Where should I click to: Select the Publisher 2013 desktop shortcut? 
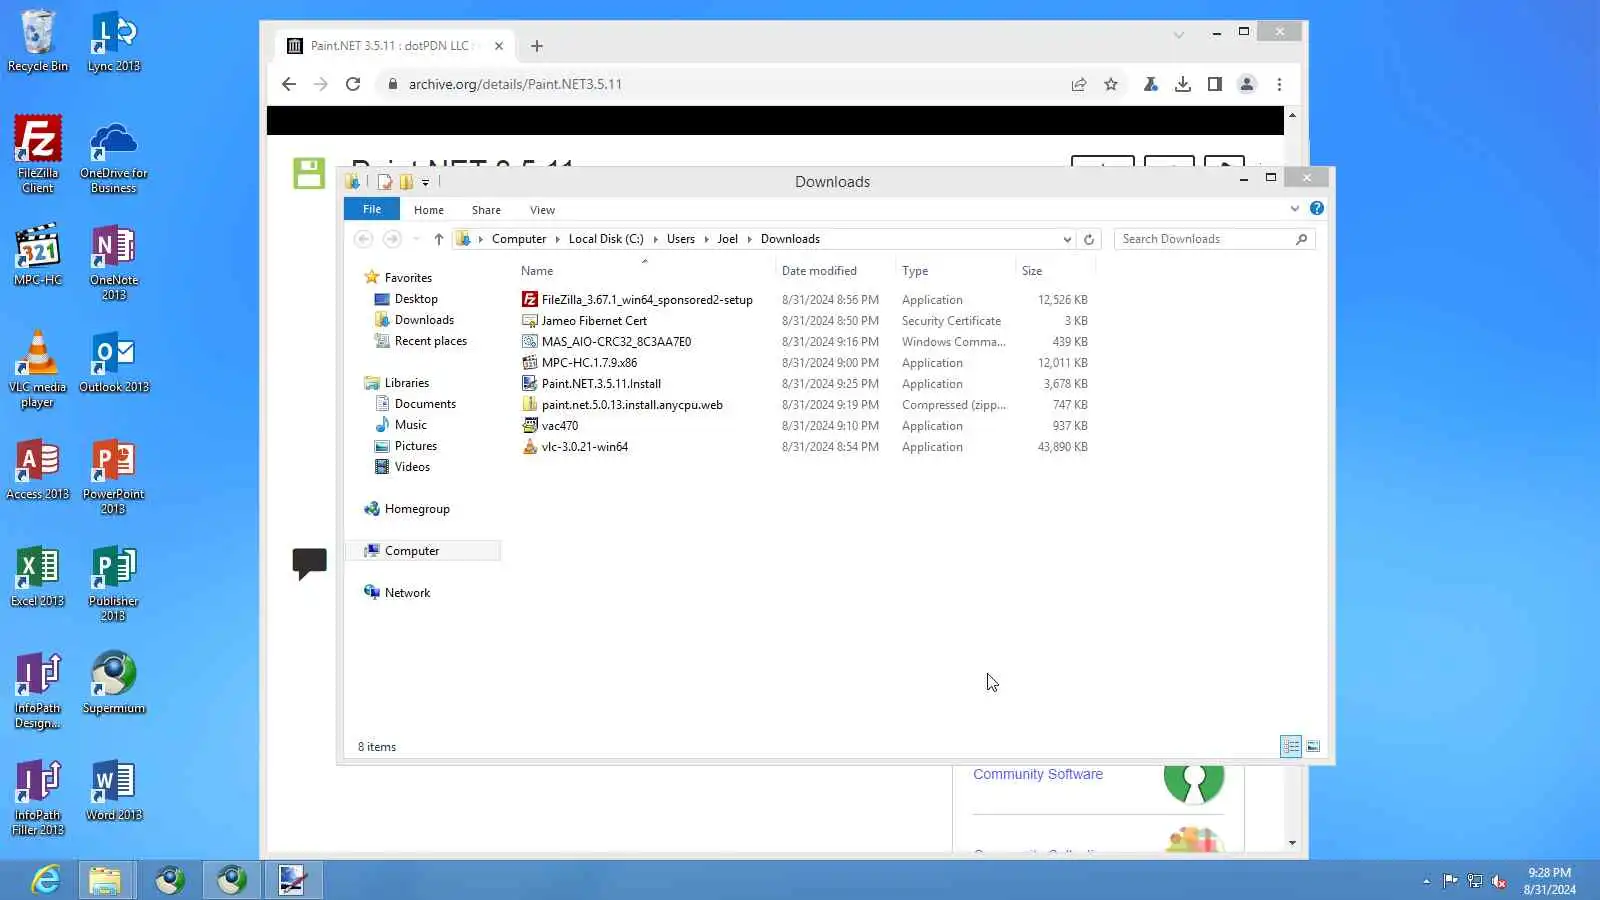pos(114,583)
